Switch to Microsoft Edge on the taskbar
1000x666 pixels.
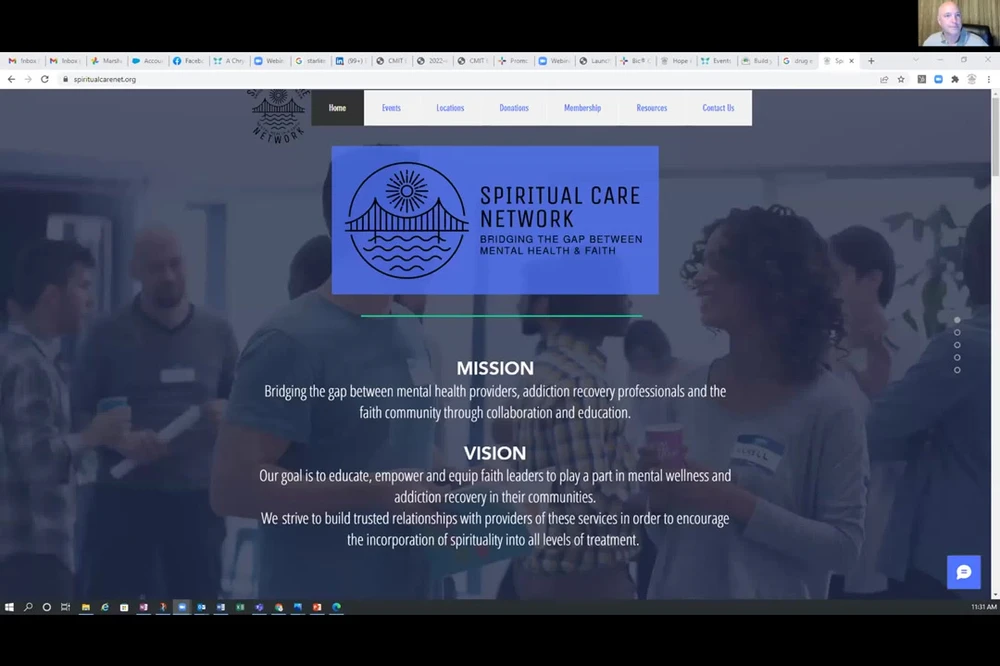tap(336, 607)
